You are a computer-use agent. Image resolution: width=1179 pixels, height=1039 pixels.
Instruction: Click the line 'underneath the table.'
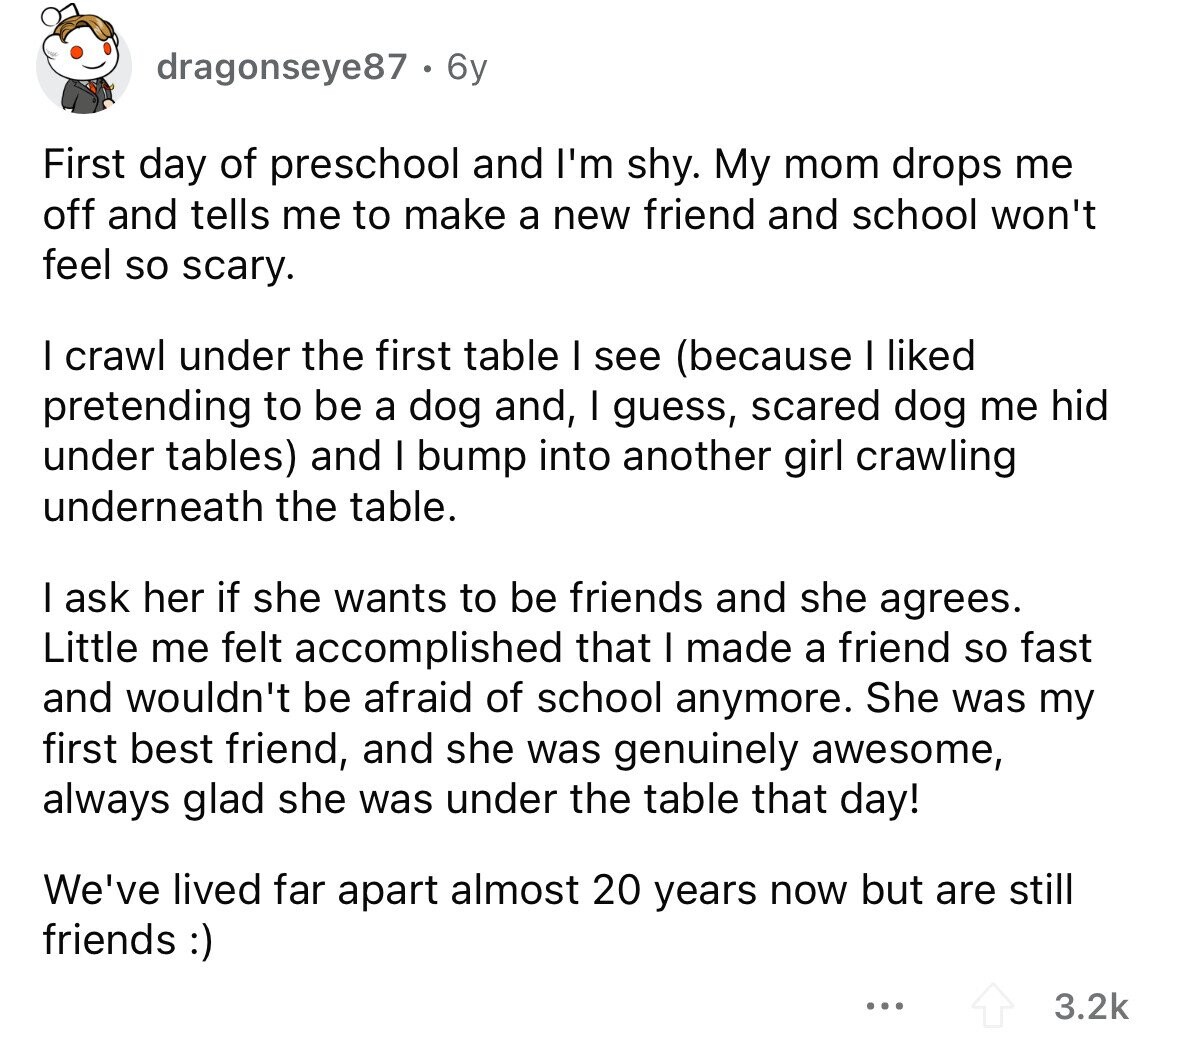click(250, 507)
